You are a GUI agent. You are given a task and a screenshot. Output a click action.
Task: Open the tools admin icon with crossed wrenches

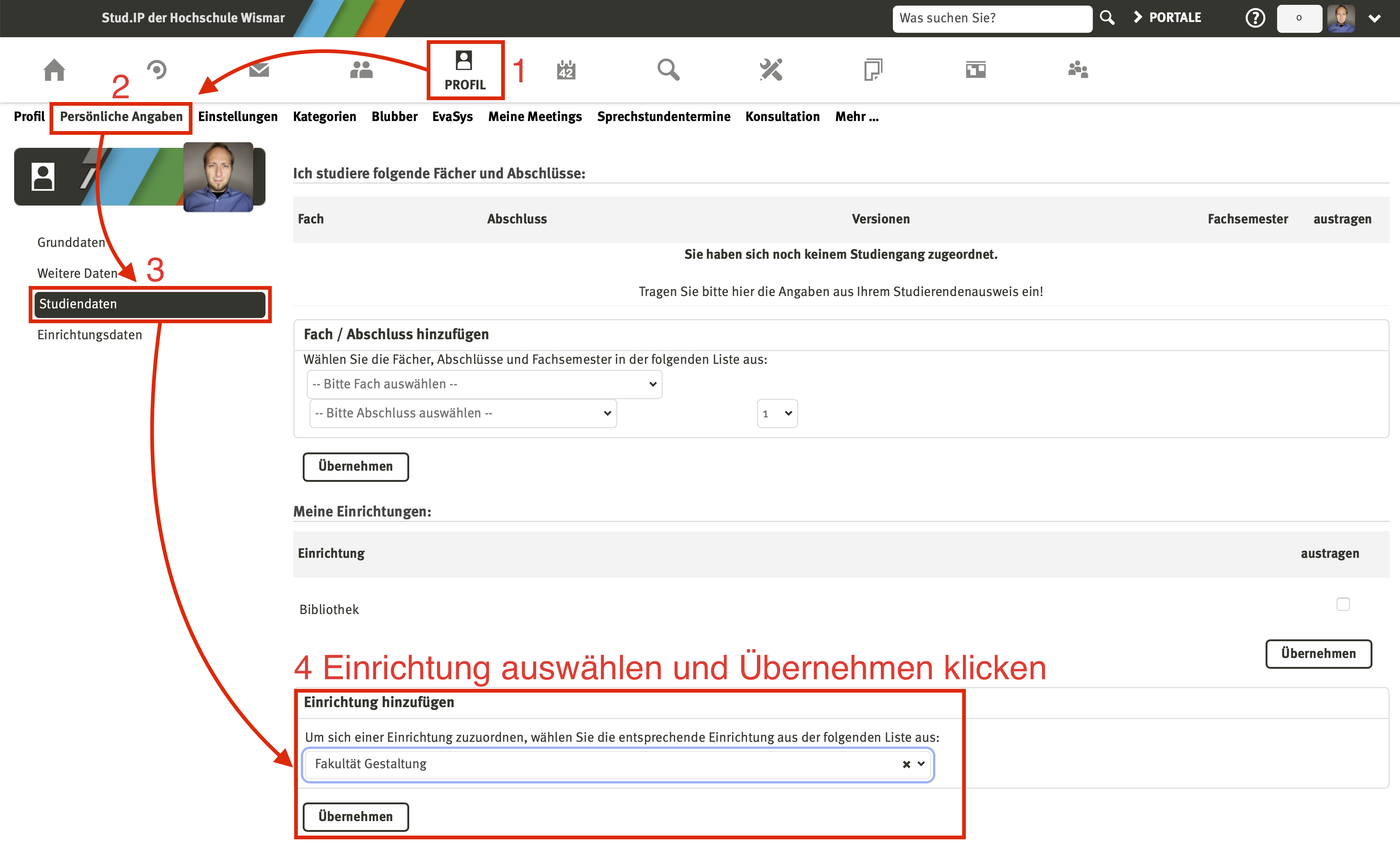[770, 69]
